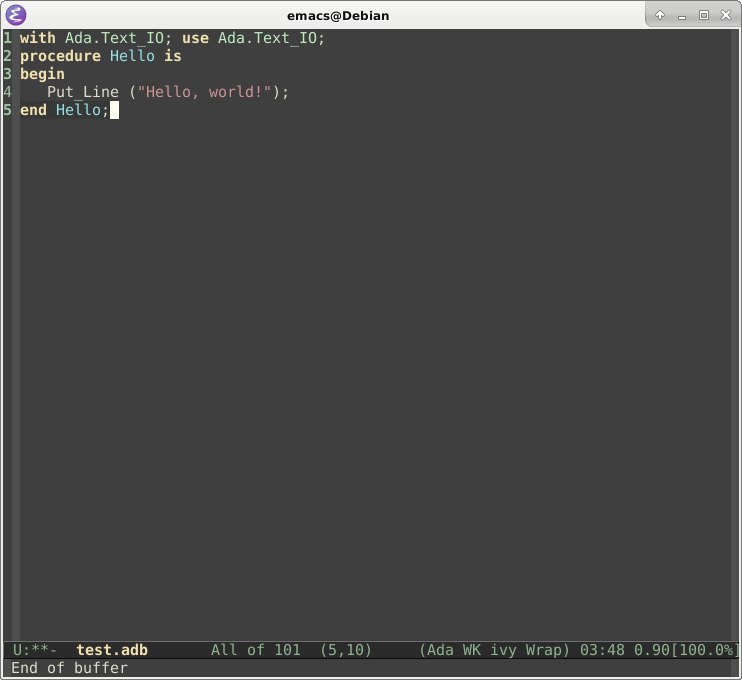Click the '[100.0%]' battery indicator
Screen dimensions: 742x680
[705, 650]
